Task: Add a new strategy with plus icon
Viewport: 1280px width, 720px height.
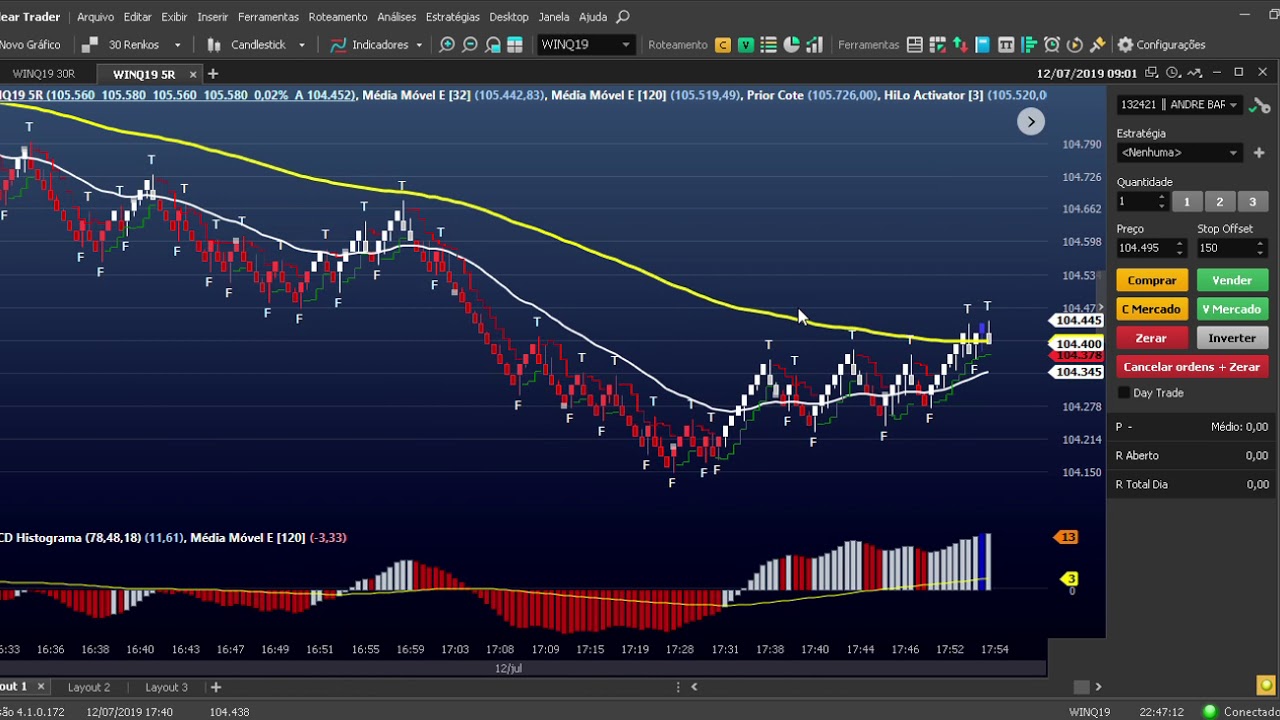Action: coord(1259,153)
